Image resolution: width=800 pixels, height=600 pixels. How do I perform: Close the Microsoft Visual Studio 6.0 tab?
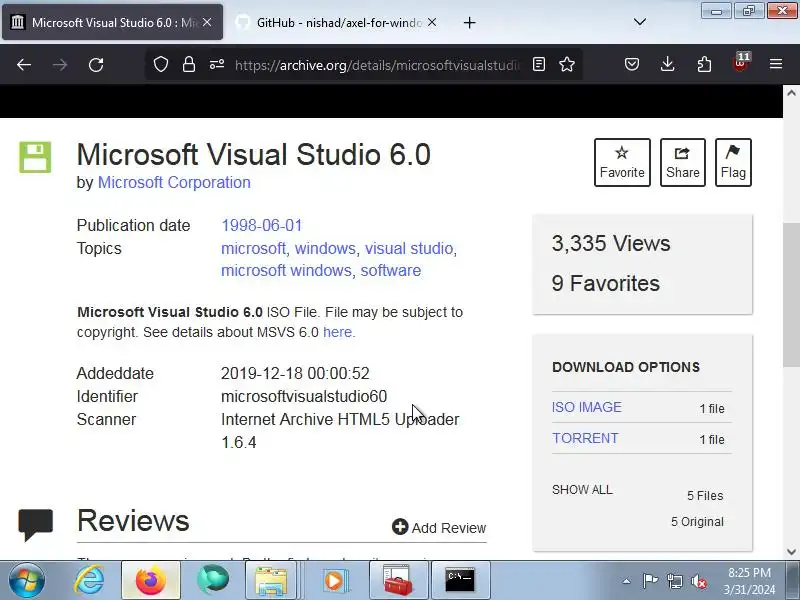(207, 22)
